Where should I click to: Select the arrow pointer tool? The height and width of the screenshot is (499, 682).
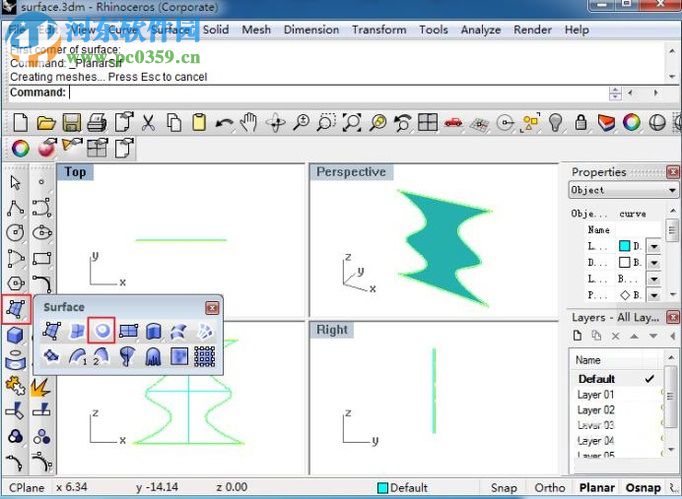16,182
